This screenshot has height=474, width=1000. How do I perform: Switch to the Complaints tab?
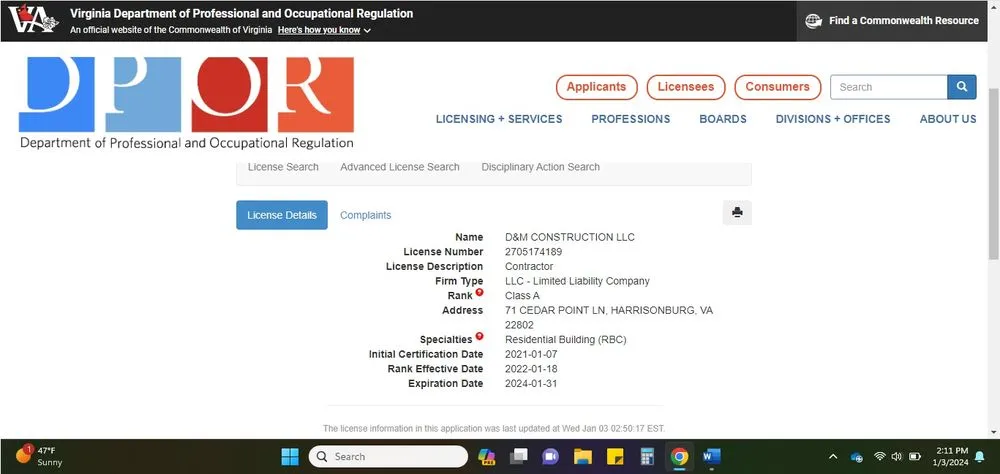point(365,215)
